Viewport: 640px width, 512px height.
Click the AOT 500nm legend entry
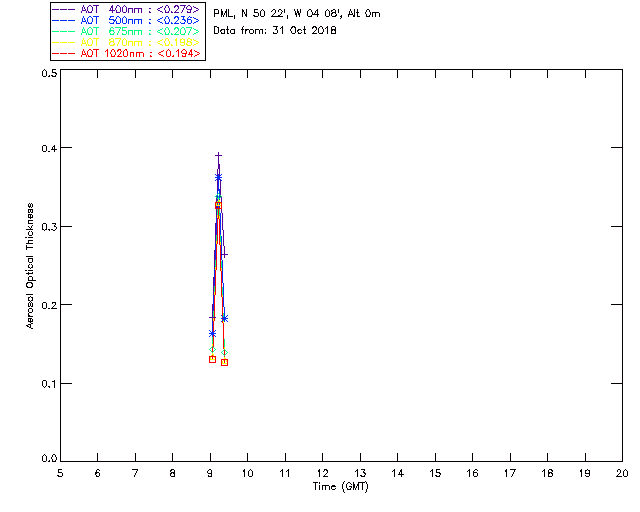pos(126,20)
